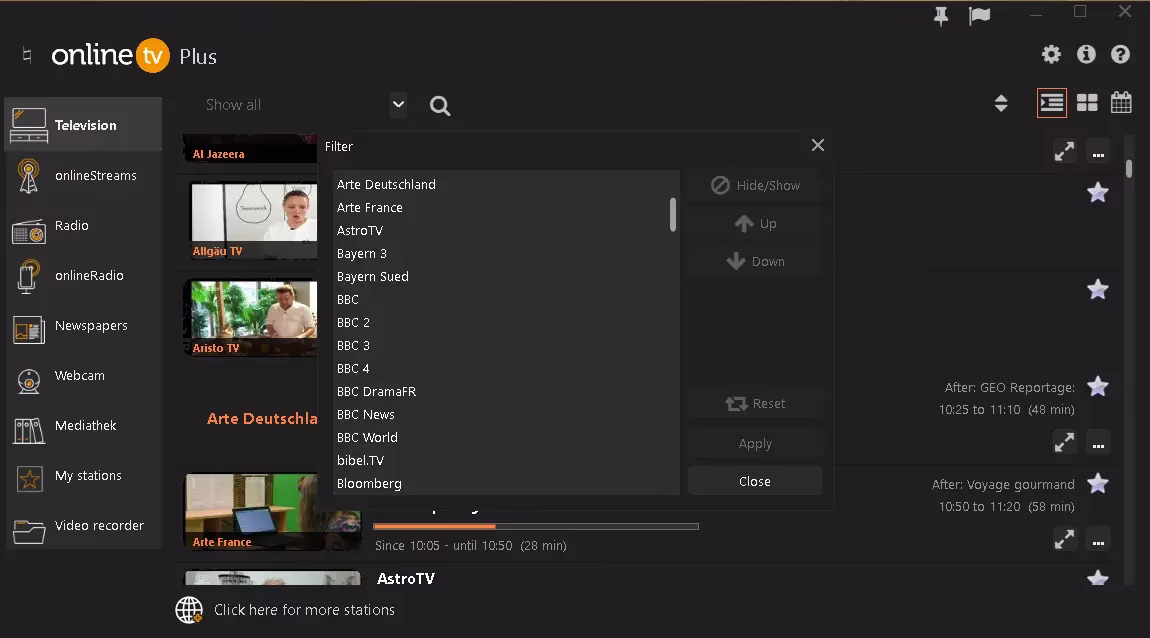
Task: Seek in the Arte France progress bar
Action: [536, 526]
